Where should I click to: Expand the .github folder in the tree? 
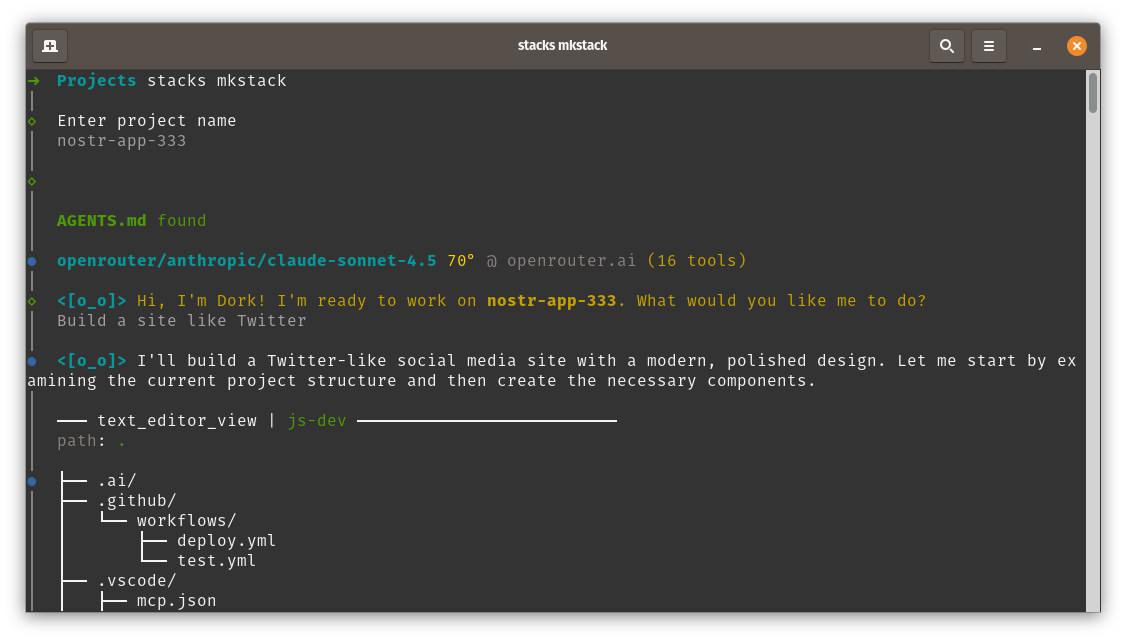coord(137,500)
